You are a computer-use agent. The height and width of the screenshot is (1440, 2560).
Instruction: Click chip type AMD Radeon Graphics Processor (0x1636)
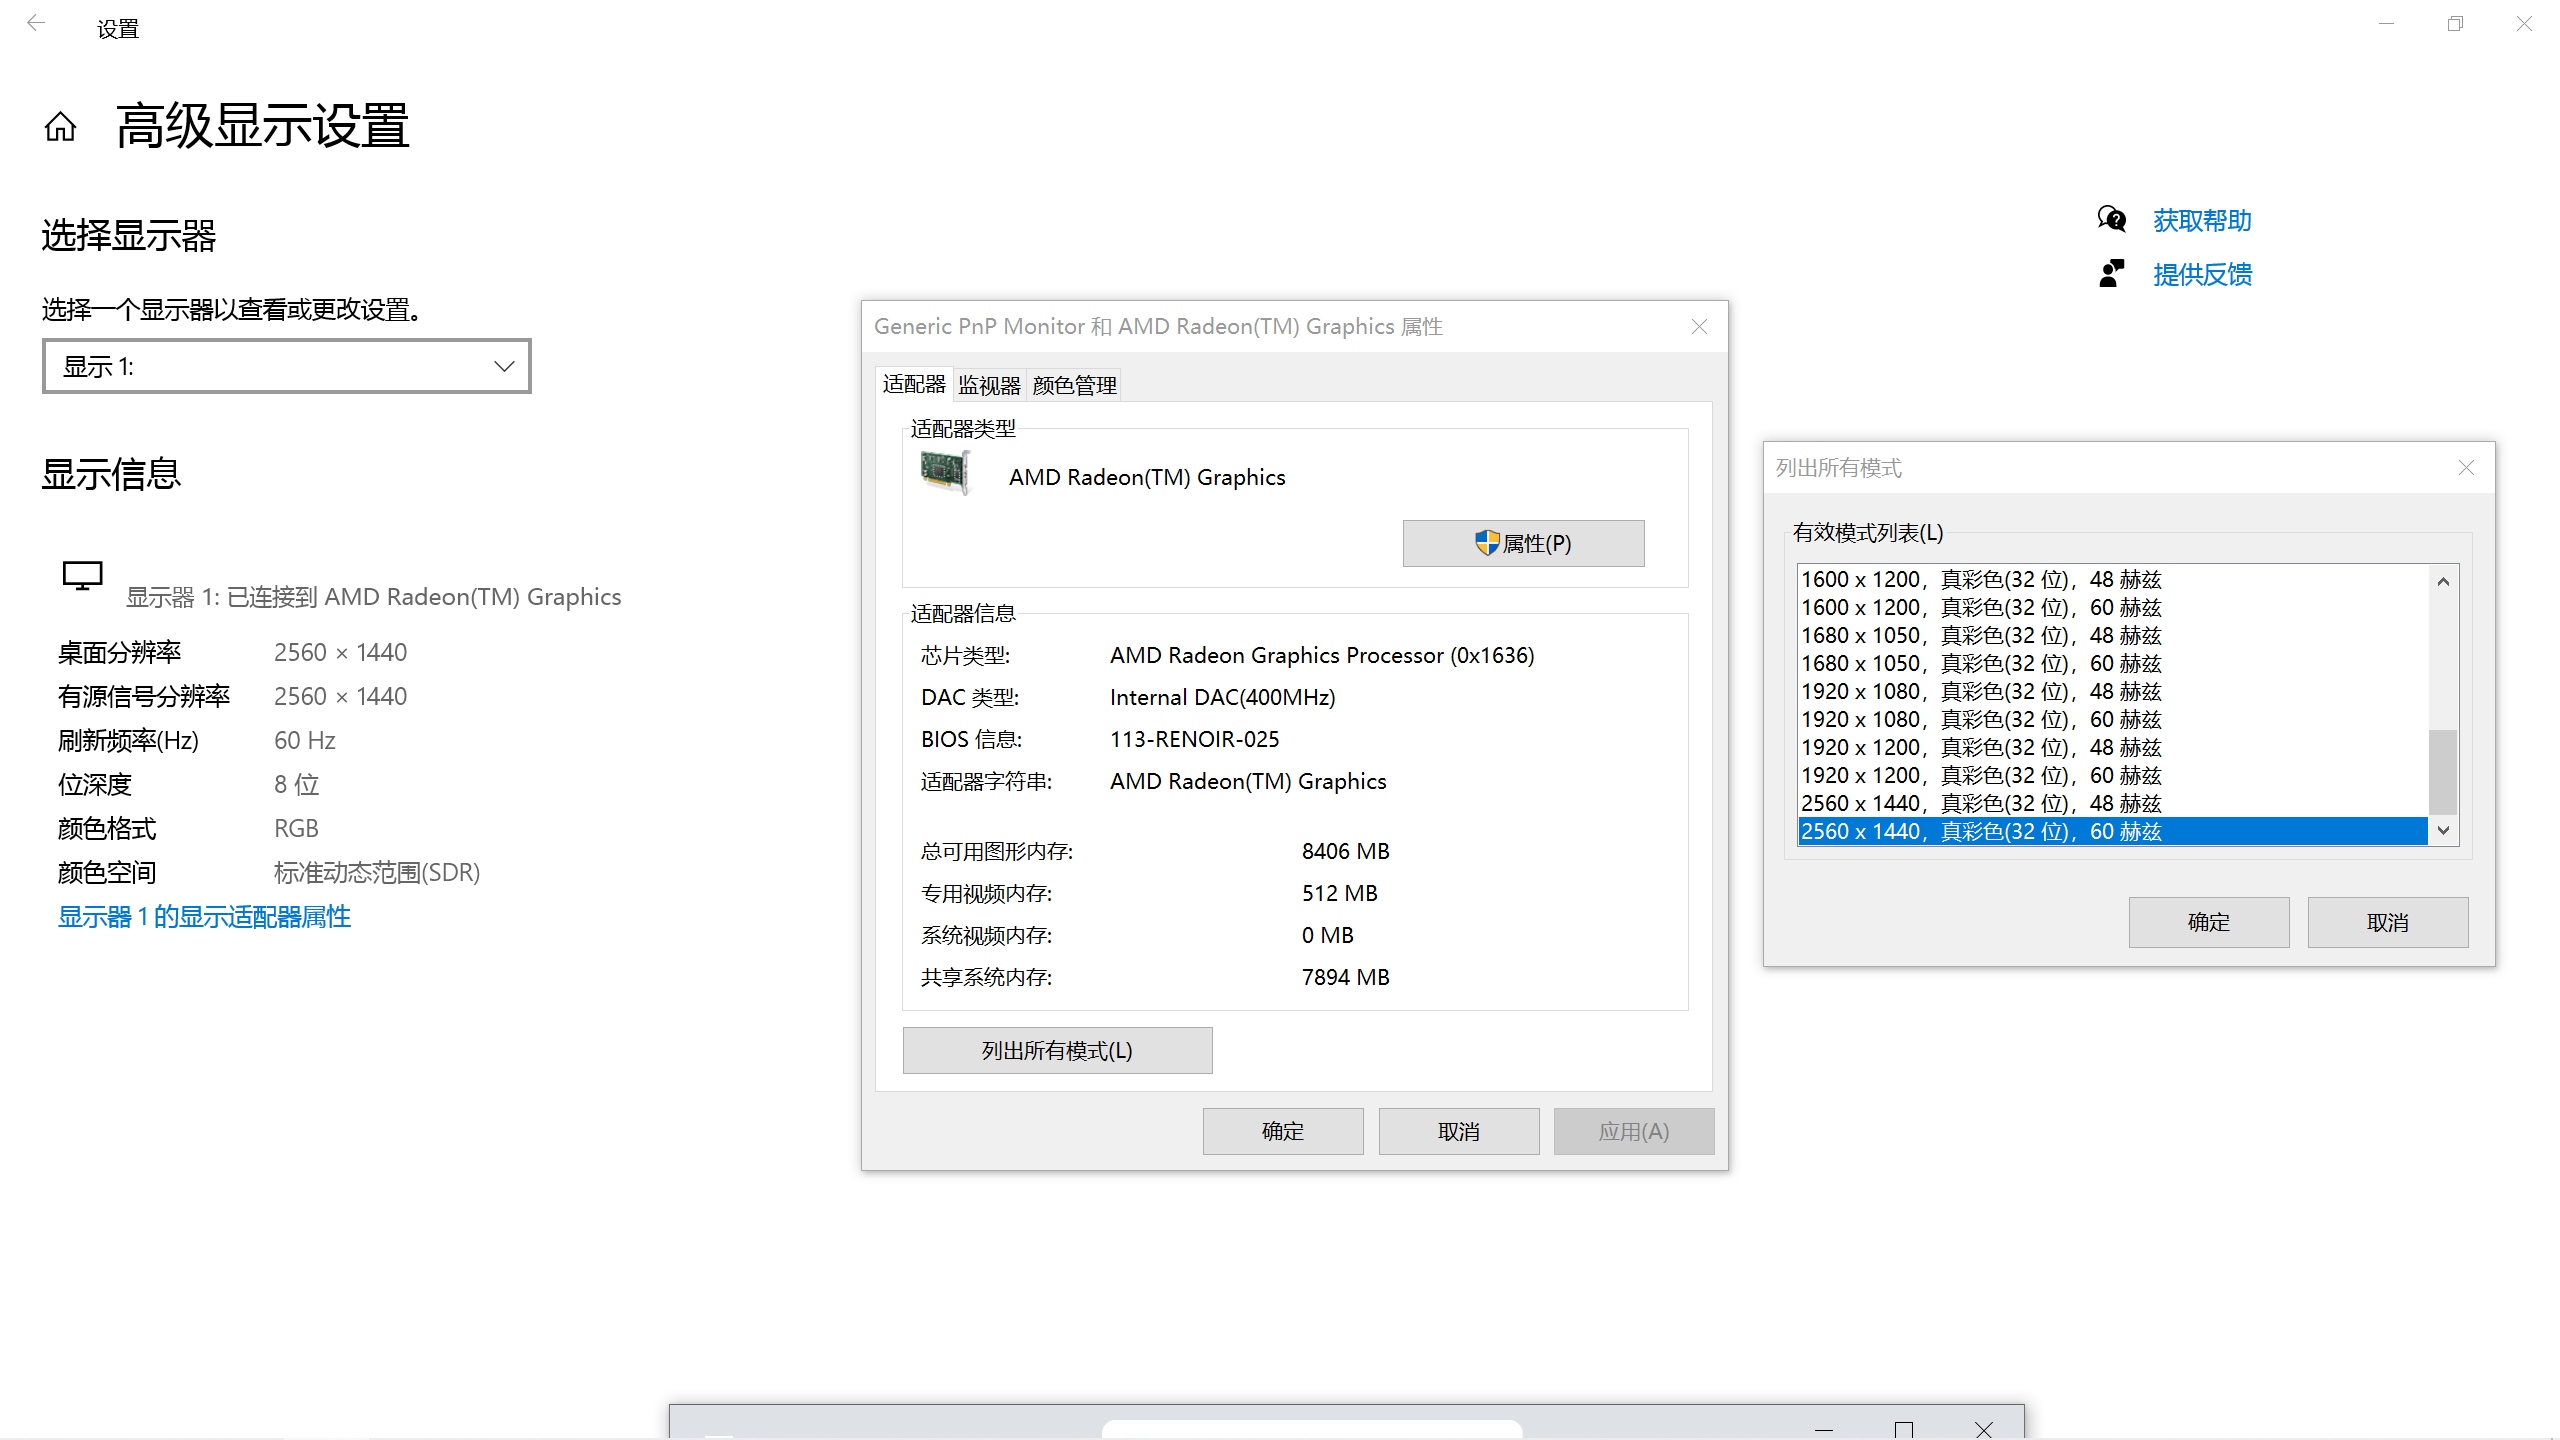coord(1322,655)
